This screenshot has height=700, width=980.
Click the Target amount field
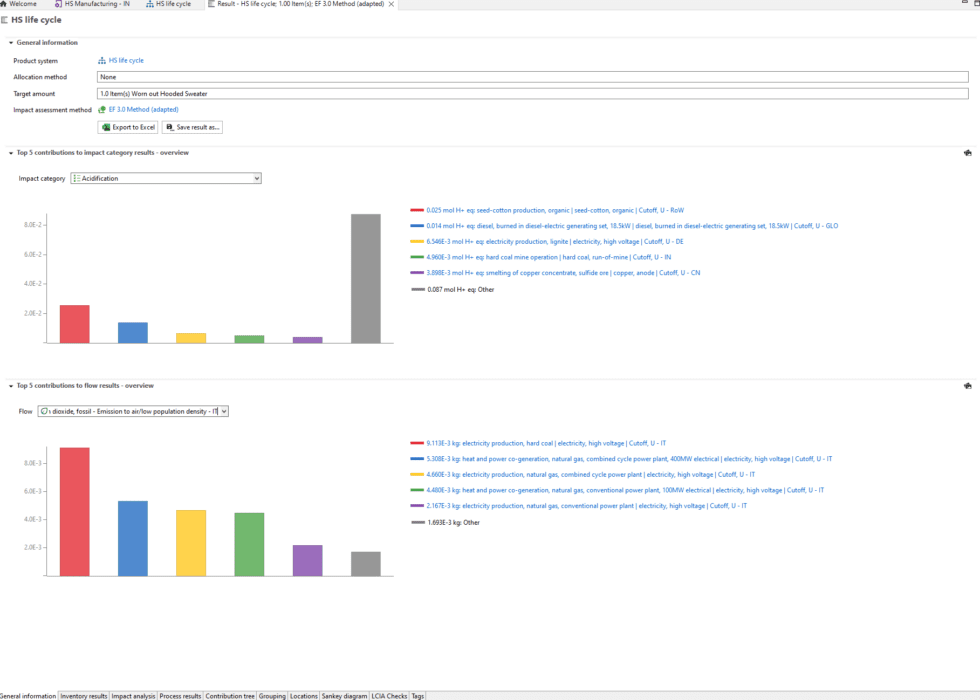(532, 93)
